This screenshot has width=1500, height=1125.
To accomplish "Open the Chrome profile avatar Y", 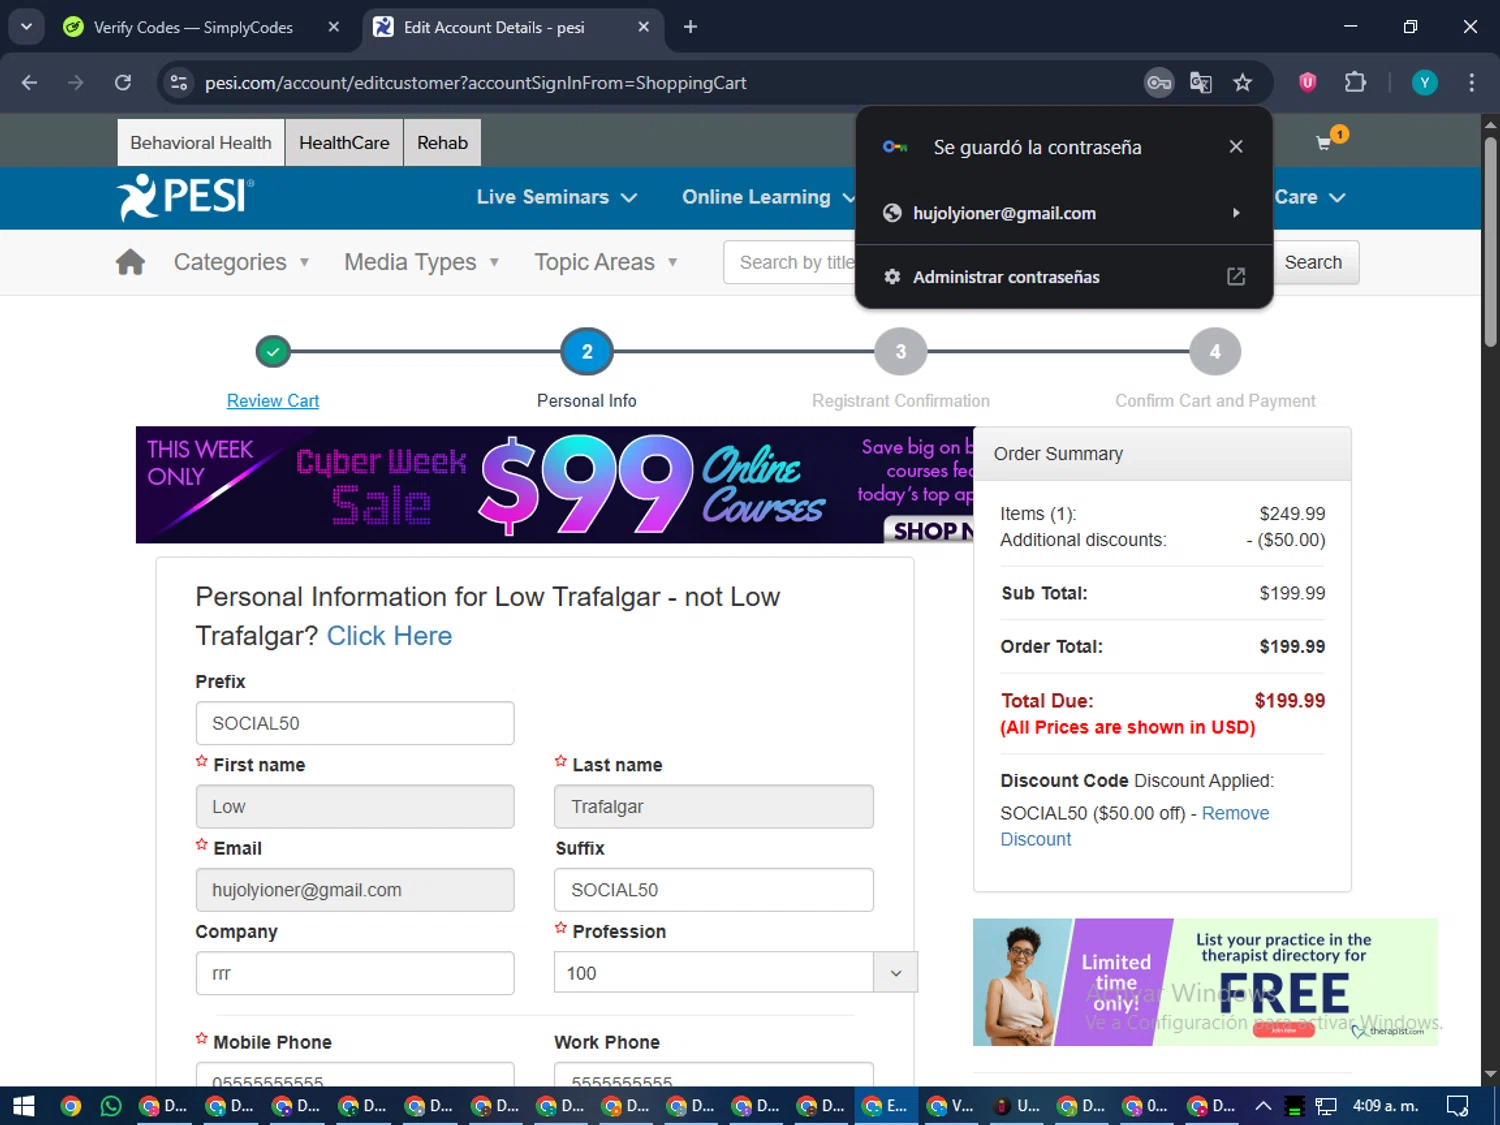I will (x=1425, y=83).
